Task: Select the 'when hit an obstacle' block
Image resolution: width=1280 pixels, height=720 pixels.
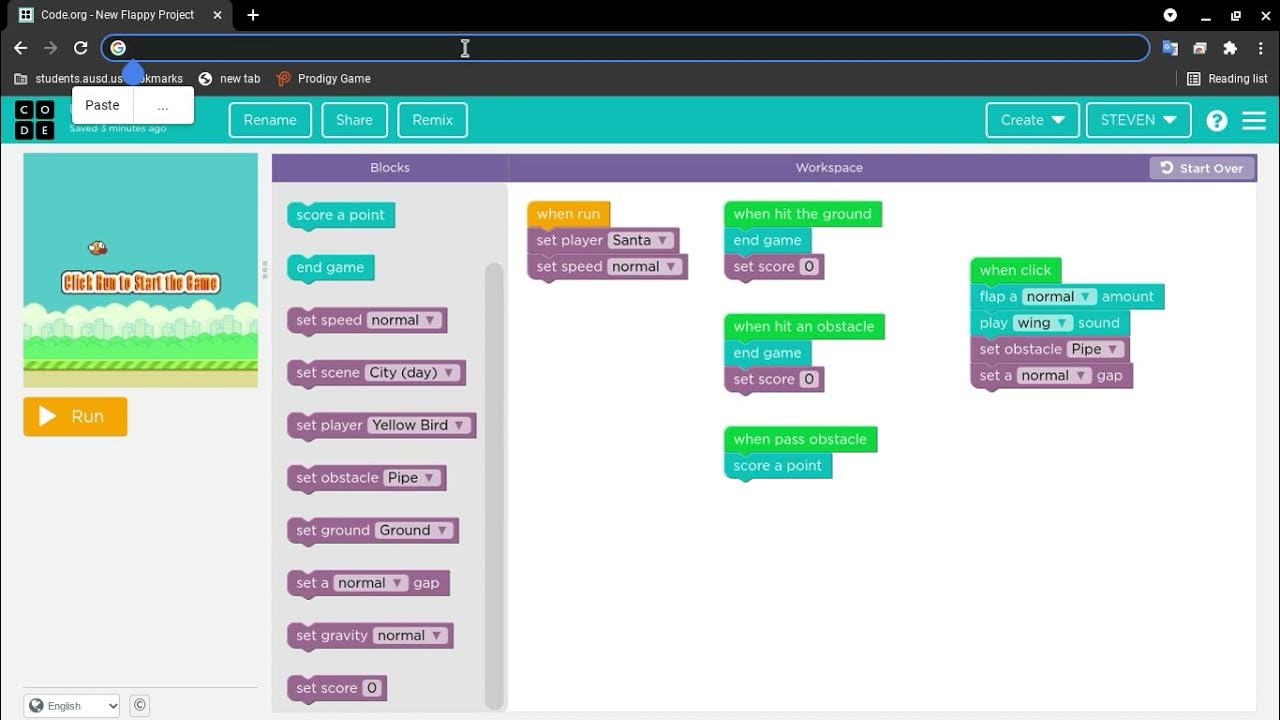Action: [804, 326]
